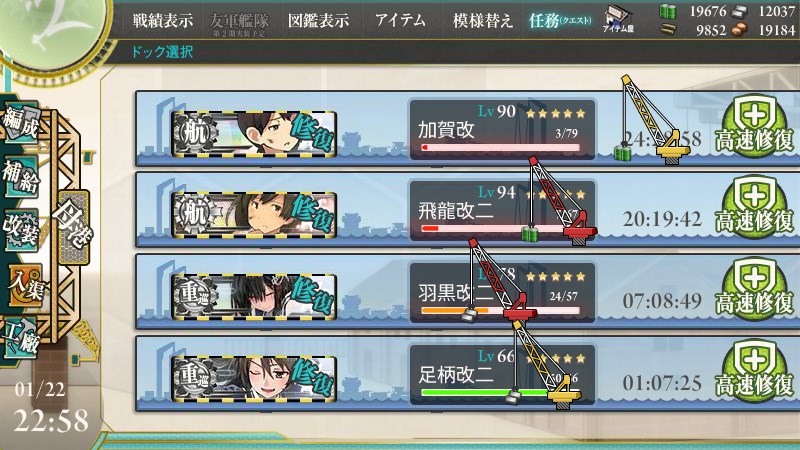Open the 改装 remodel icon
Screen dimensions: 800x450
(21, 230)
